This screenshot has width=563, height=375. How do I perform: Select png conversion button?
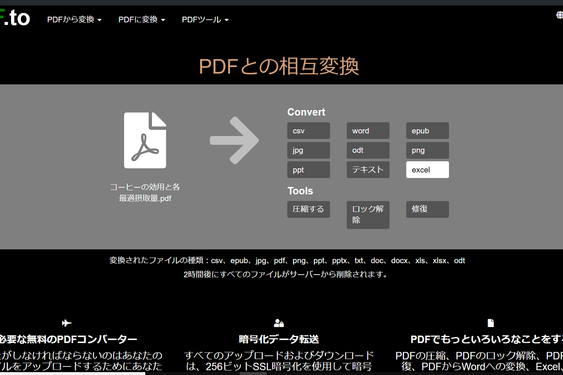tap(427, 150)
